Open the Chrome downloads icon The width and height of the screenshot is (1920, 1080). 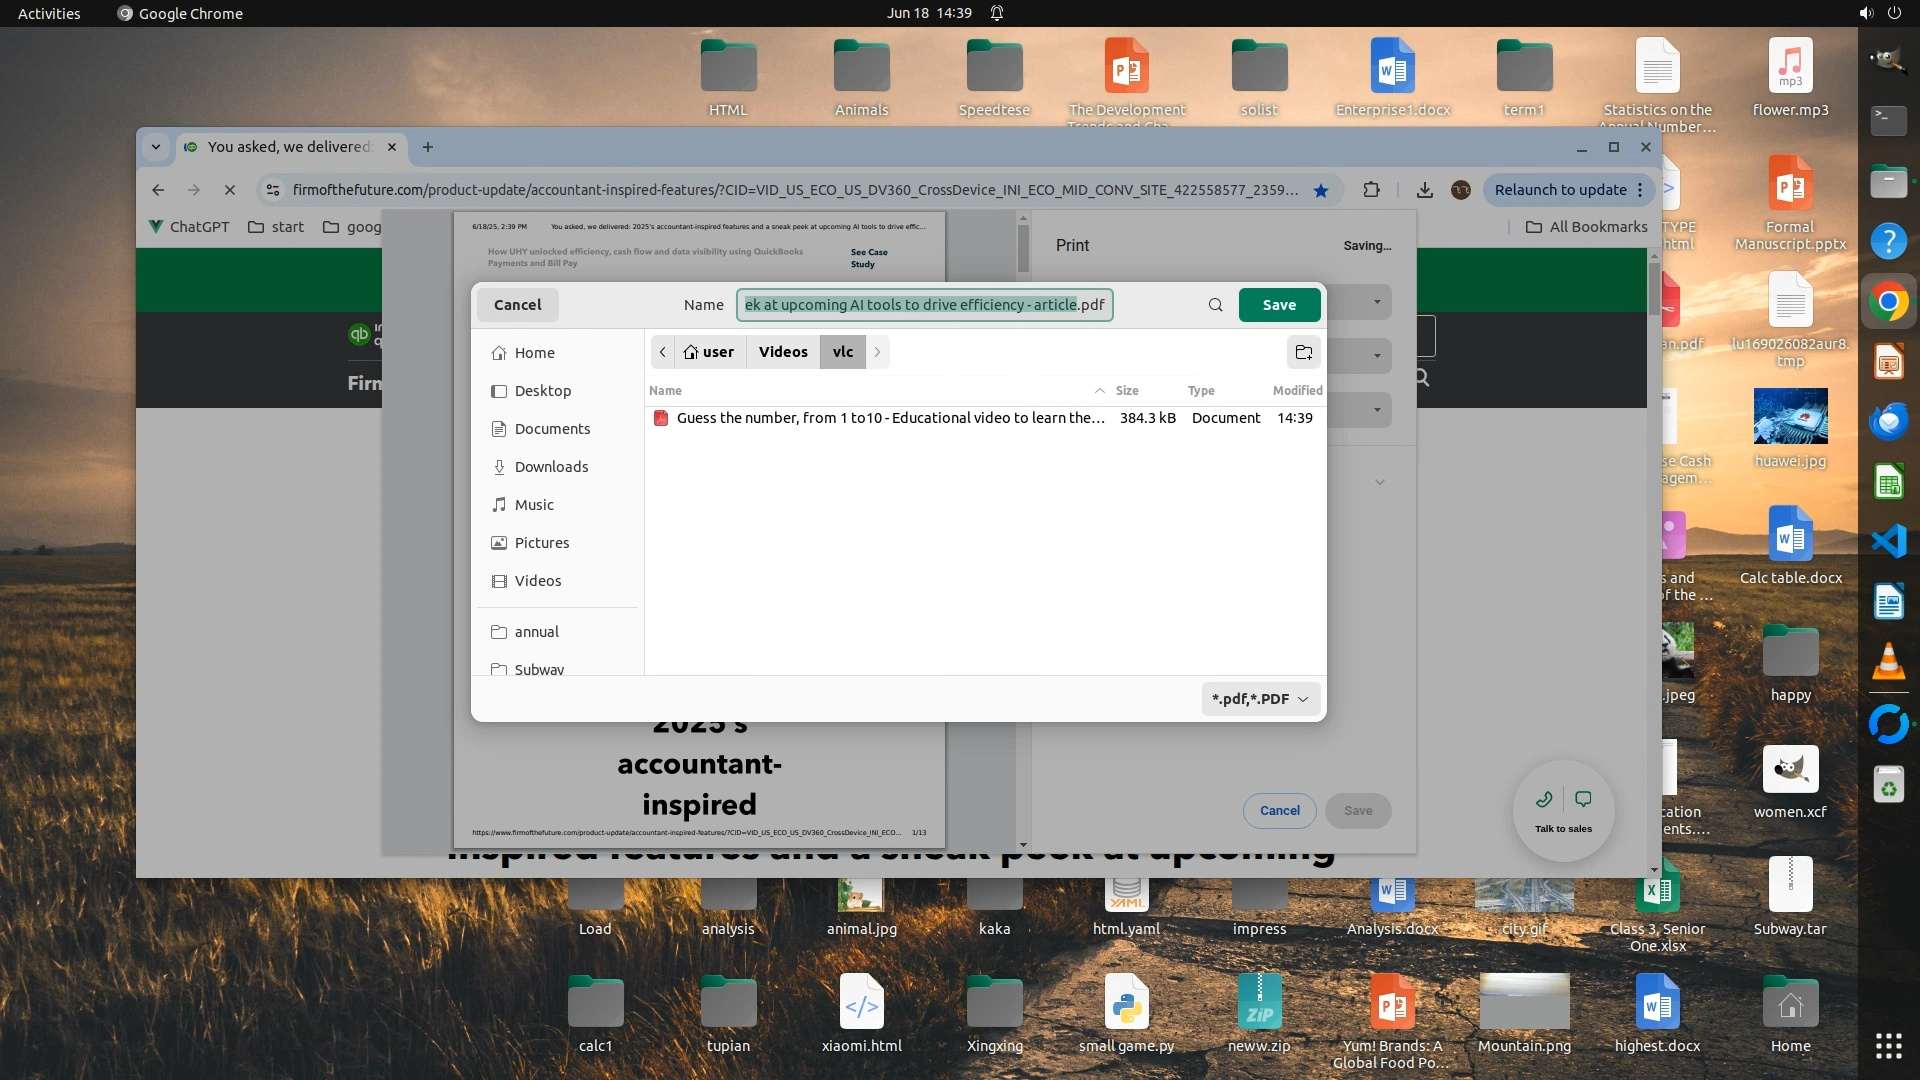coord(1425,190)
